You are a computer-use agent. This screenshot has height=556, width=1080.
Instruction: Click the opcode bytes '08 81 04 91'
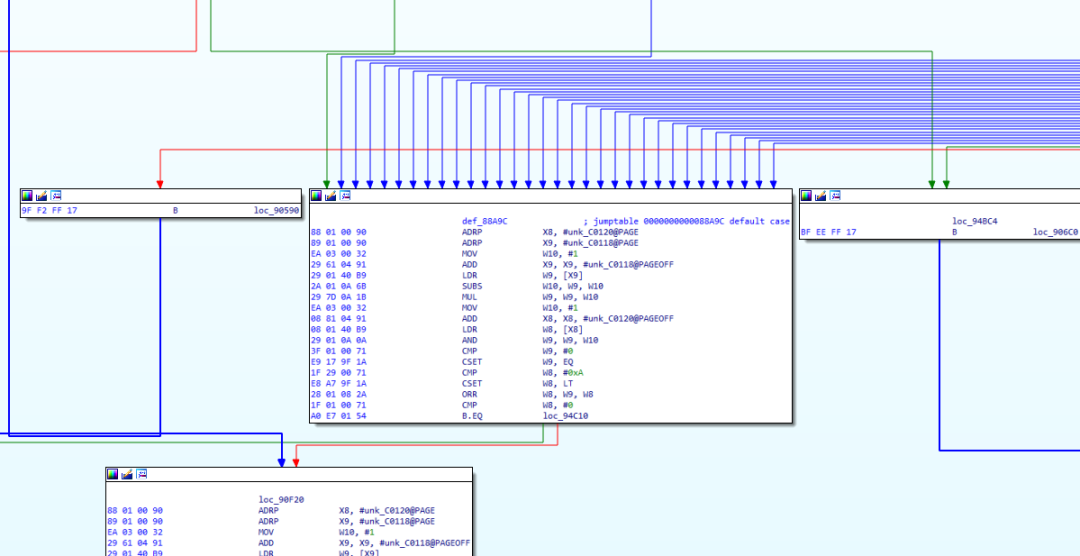click(x=339, y=318)
